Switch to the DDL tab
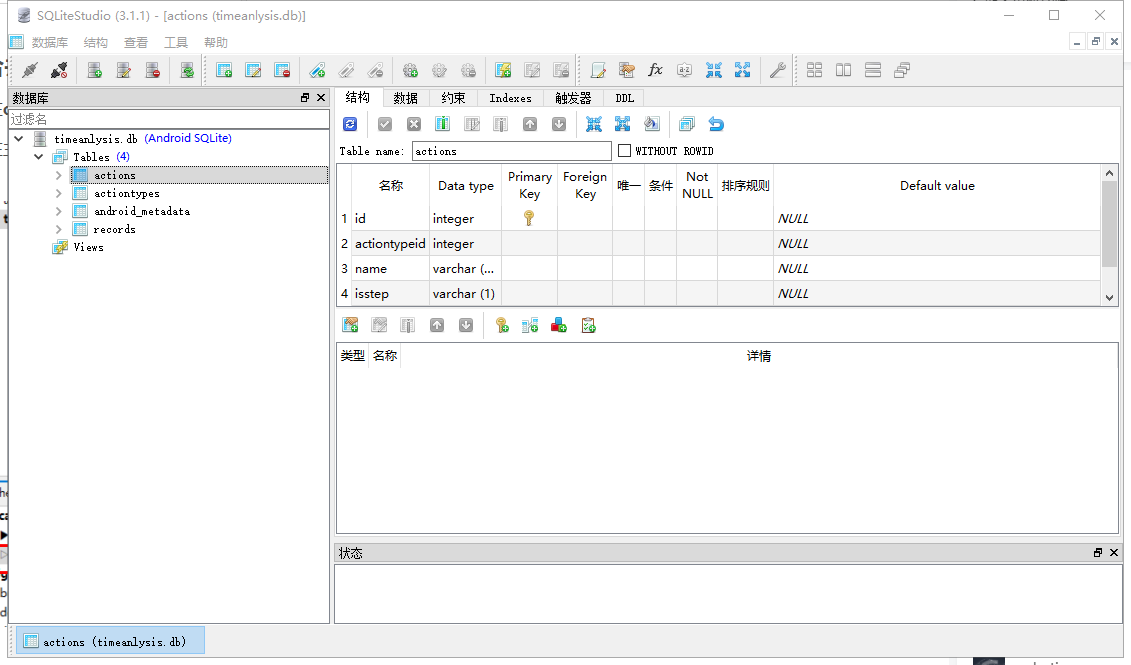The height and width of the screenshot is (665, 1131). [x=625, y=98]
